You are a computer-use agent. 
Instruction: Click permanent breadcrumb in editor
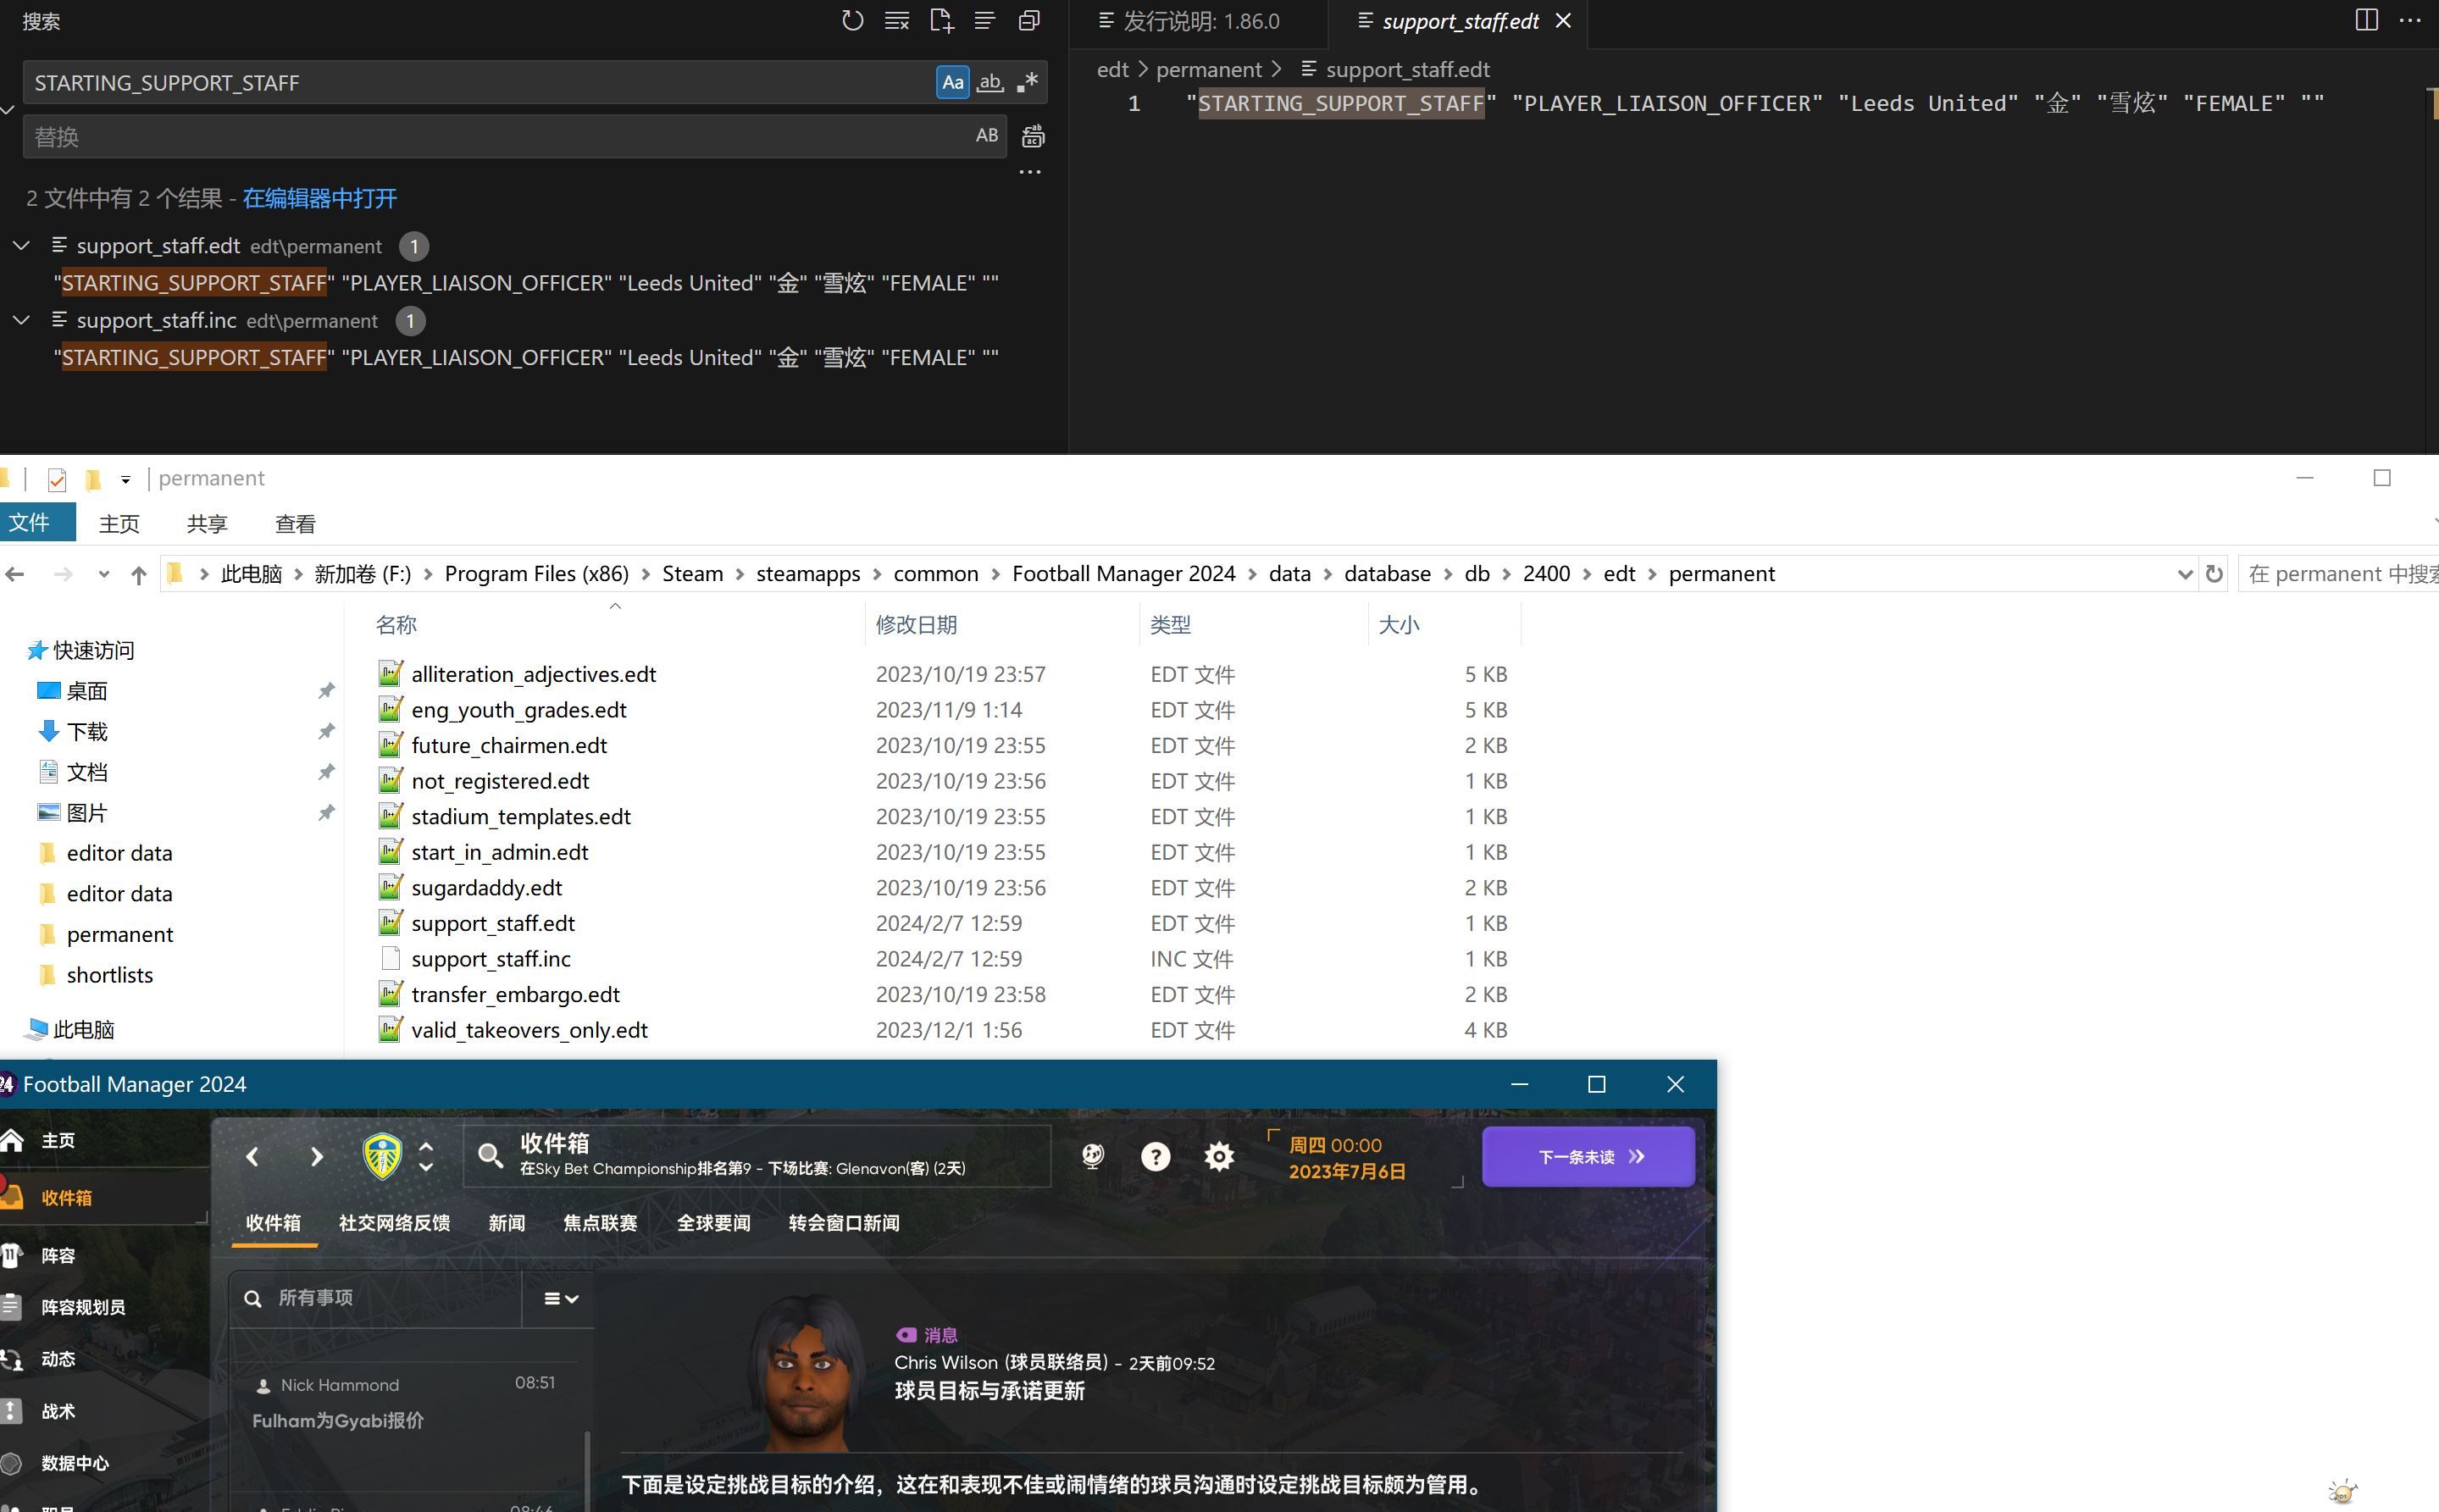[x=1208, y=69]
